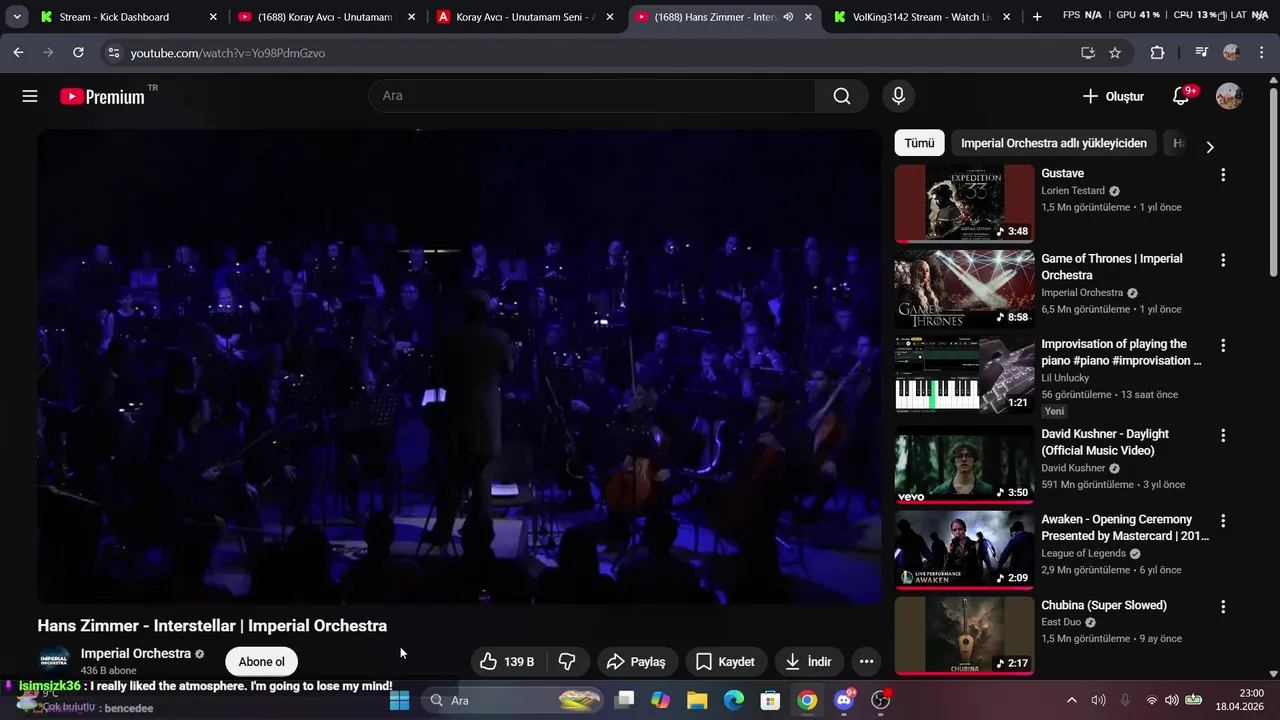Image resolution: width=1280 pixels, height=720 pixels.
Task: Open the Chubina (Super Slowed) title
Action: (x=1104, y=605)
